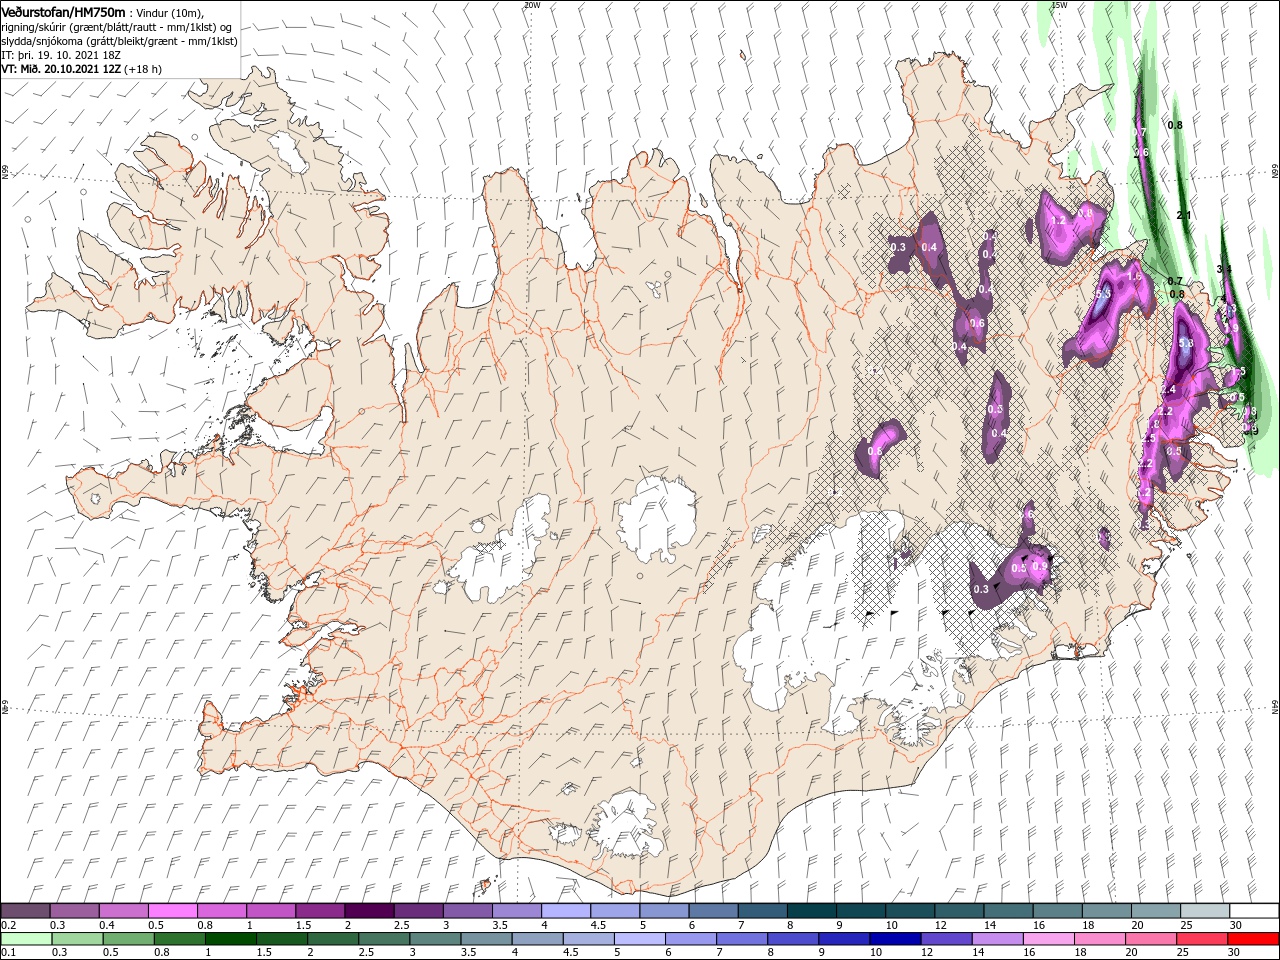The image size is (1280, 960).
Task: Pick the pure red 30 swatch in the rain row
Action: click(1253, 939)
